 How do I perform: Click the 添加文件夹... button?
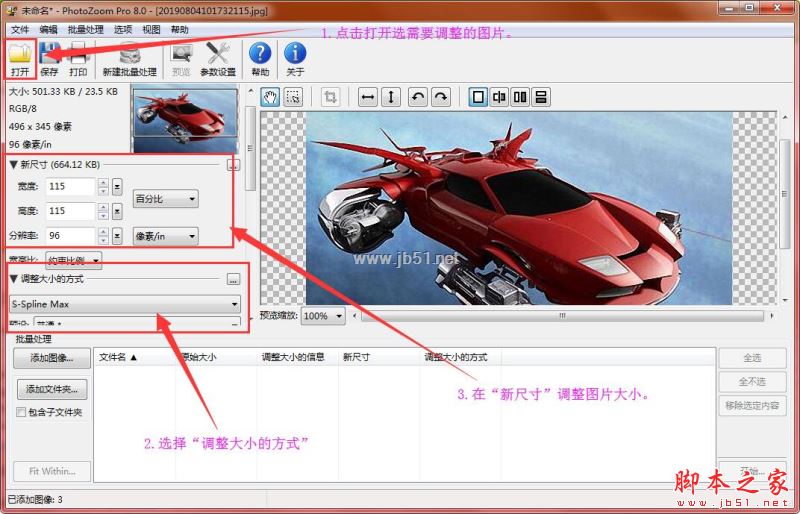[52, 389]
